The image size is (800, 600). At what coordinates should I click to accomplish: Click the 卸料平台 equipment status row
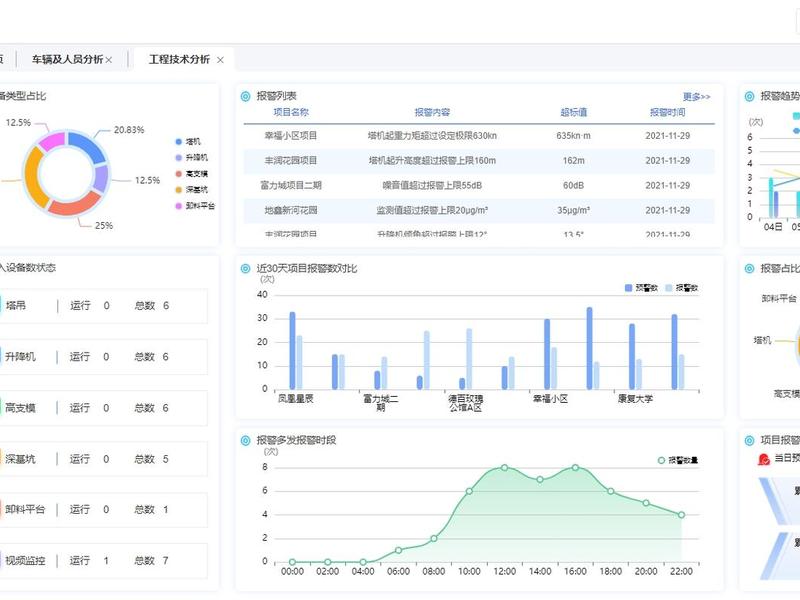(104, 510)
